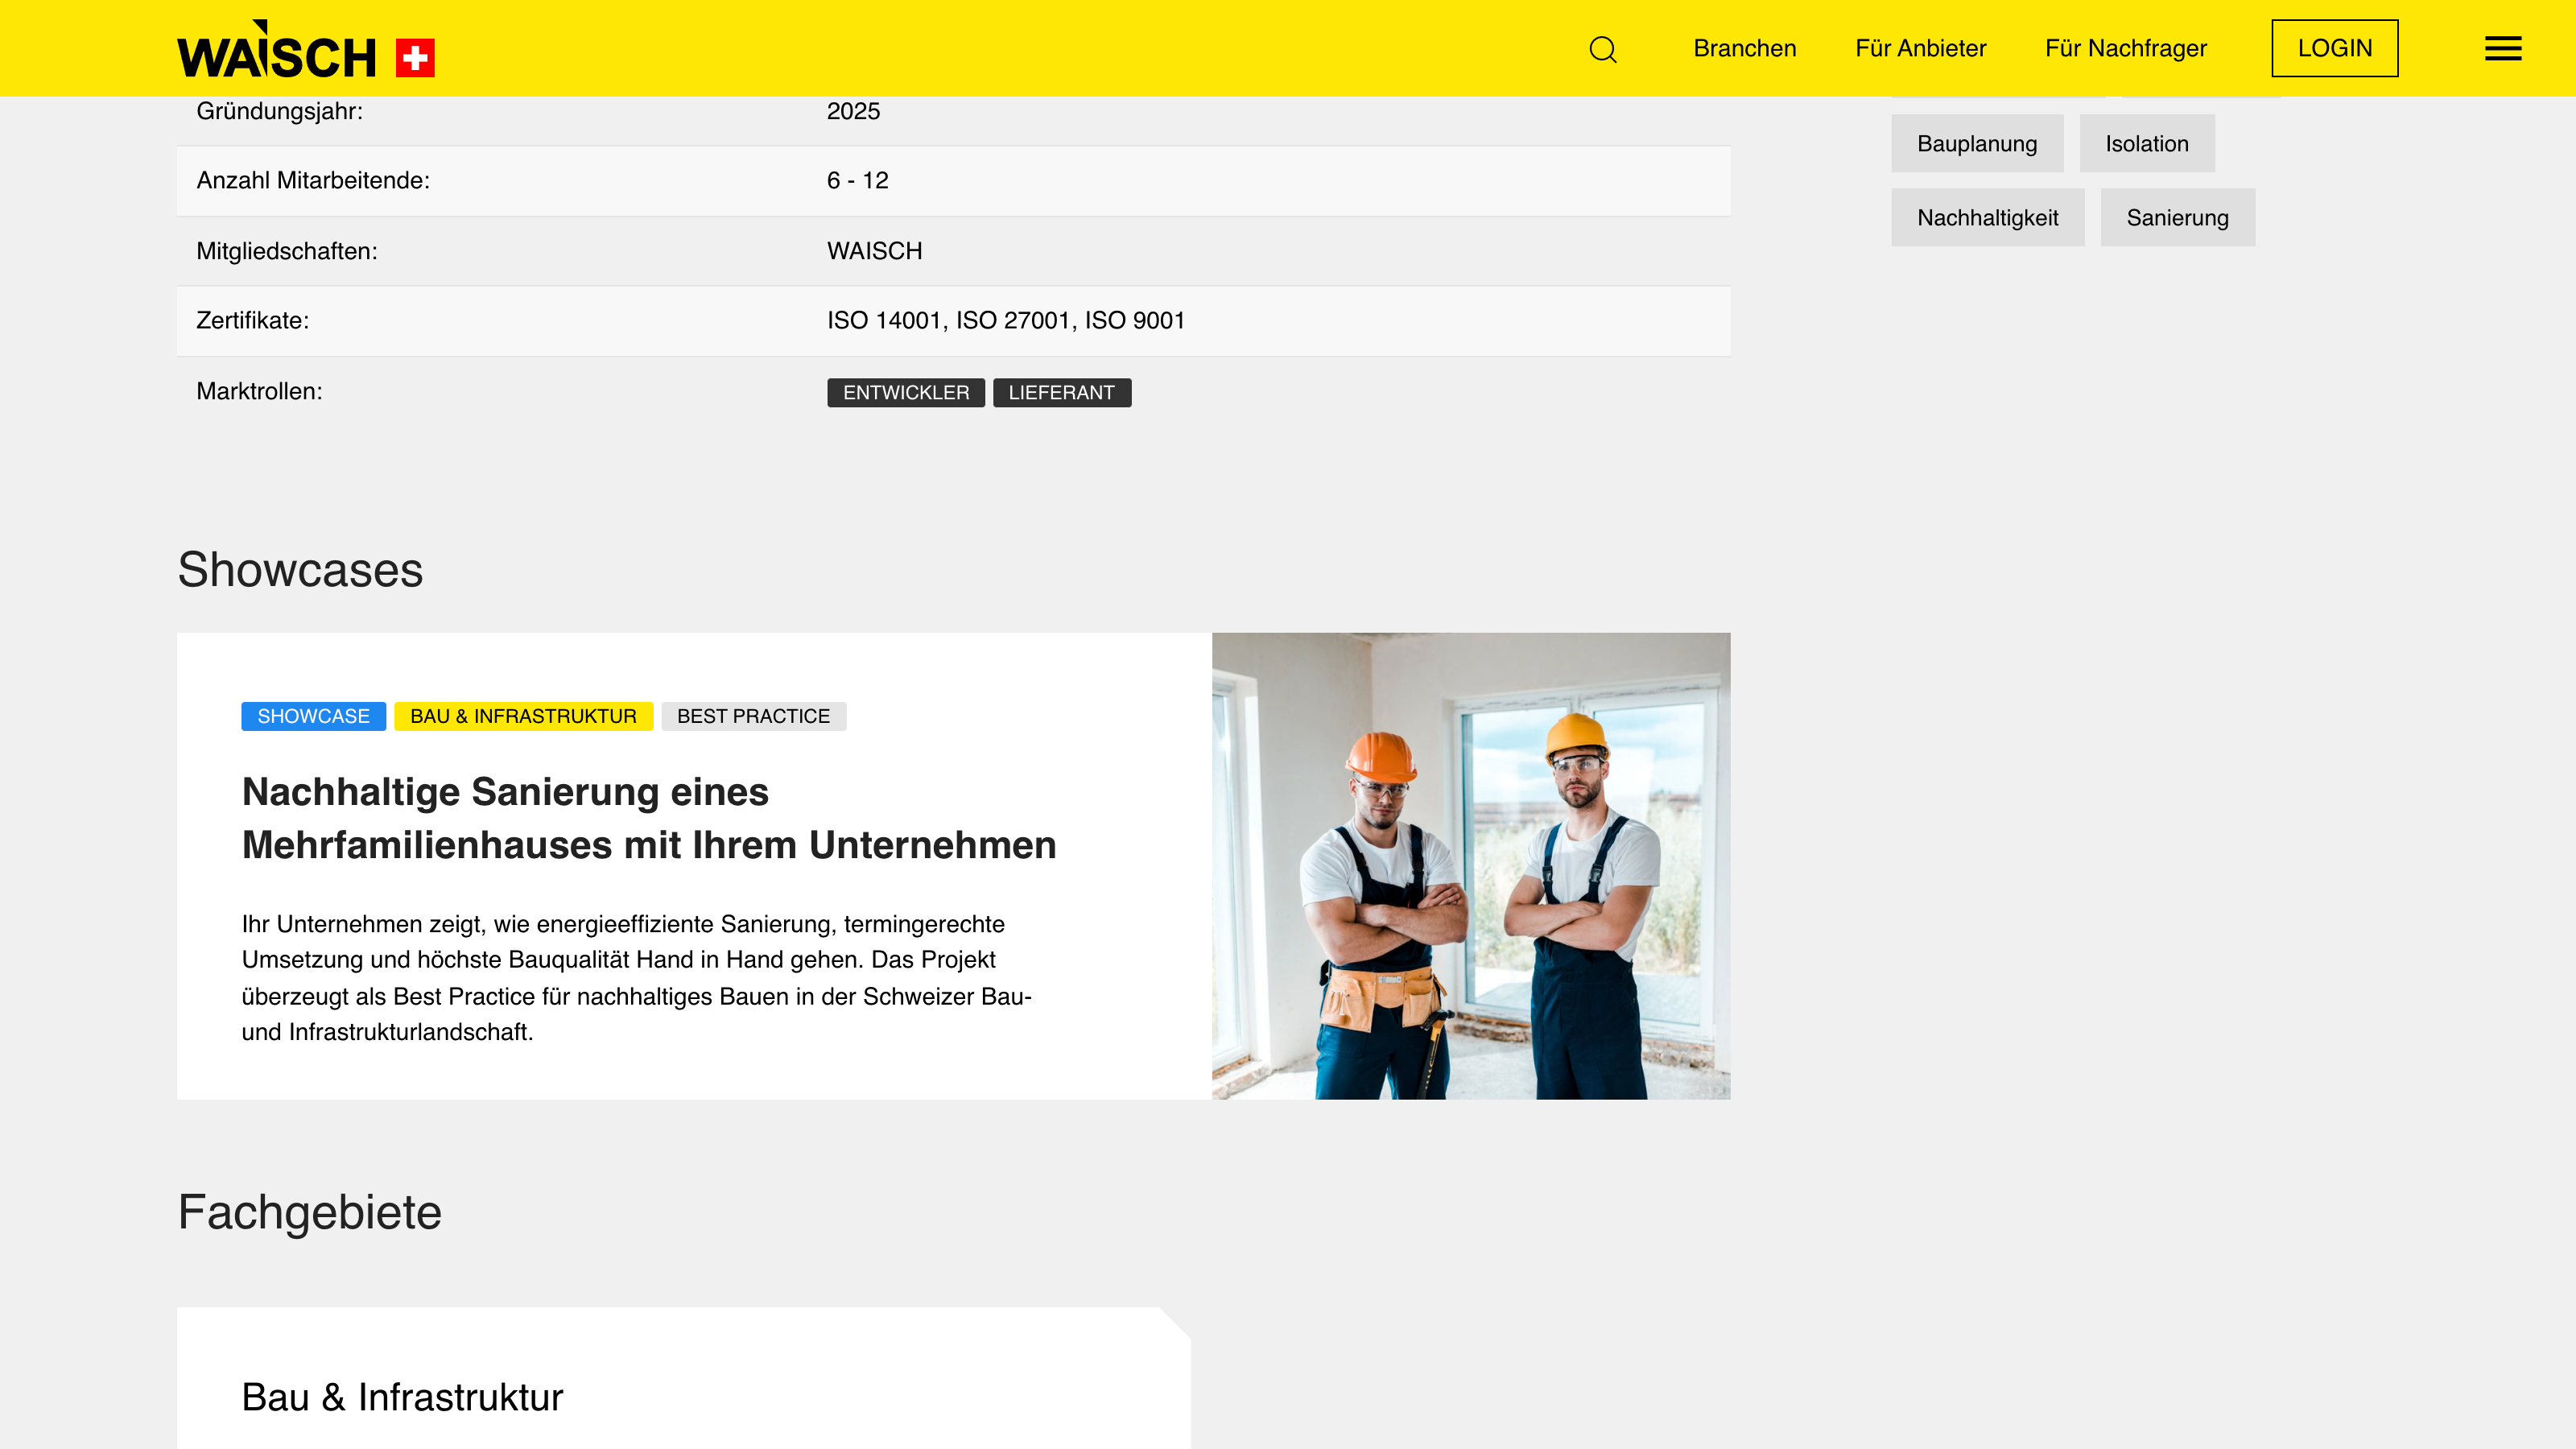Open the hamburger menu icon
The width and height of the screenshot is (2576, 1449).
[2503, 48]
